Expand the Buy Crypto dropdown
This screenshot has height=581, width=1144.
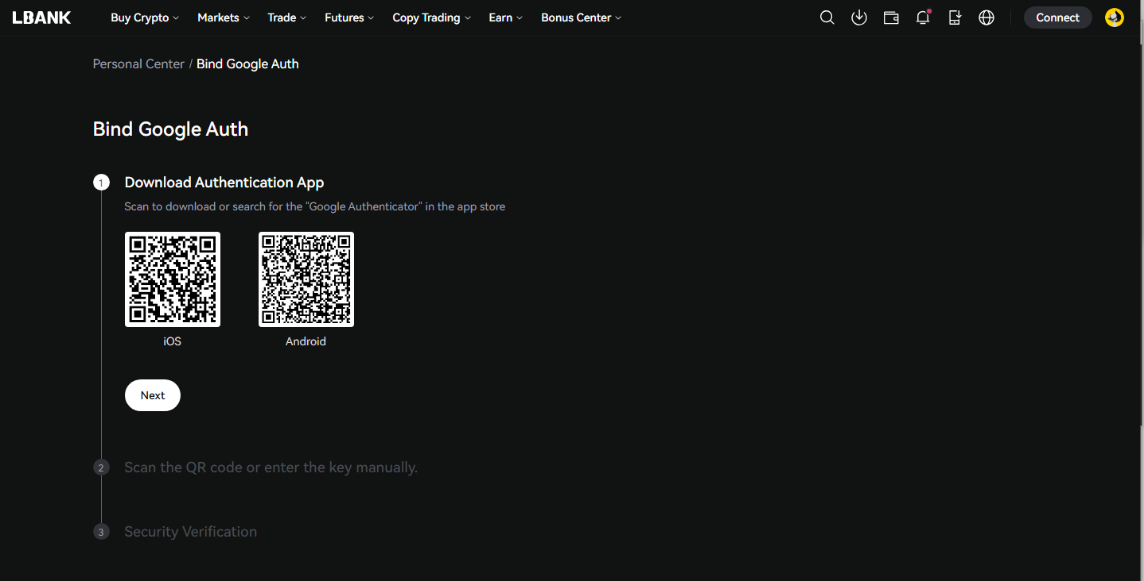click(x=144, y=18)
